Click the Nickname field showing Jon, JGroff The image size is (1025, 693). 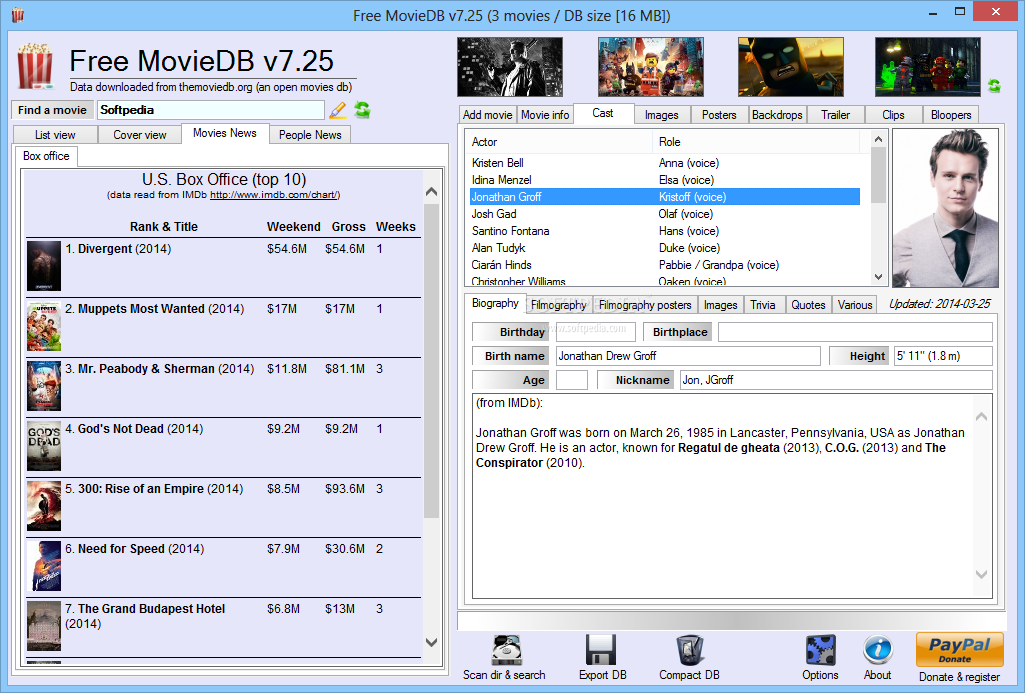click(x=836, y=380)
